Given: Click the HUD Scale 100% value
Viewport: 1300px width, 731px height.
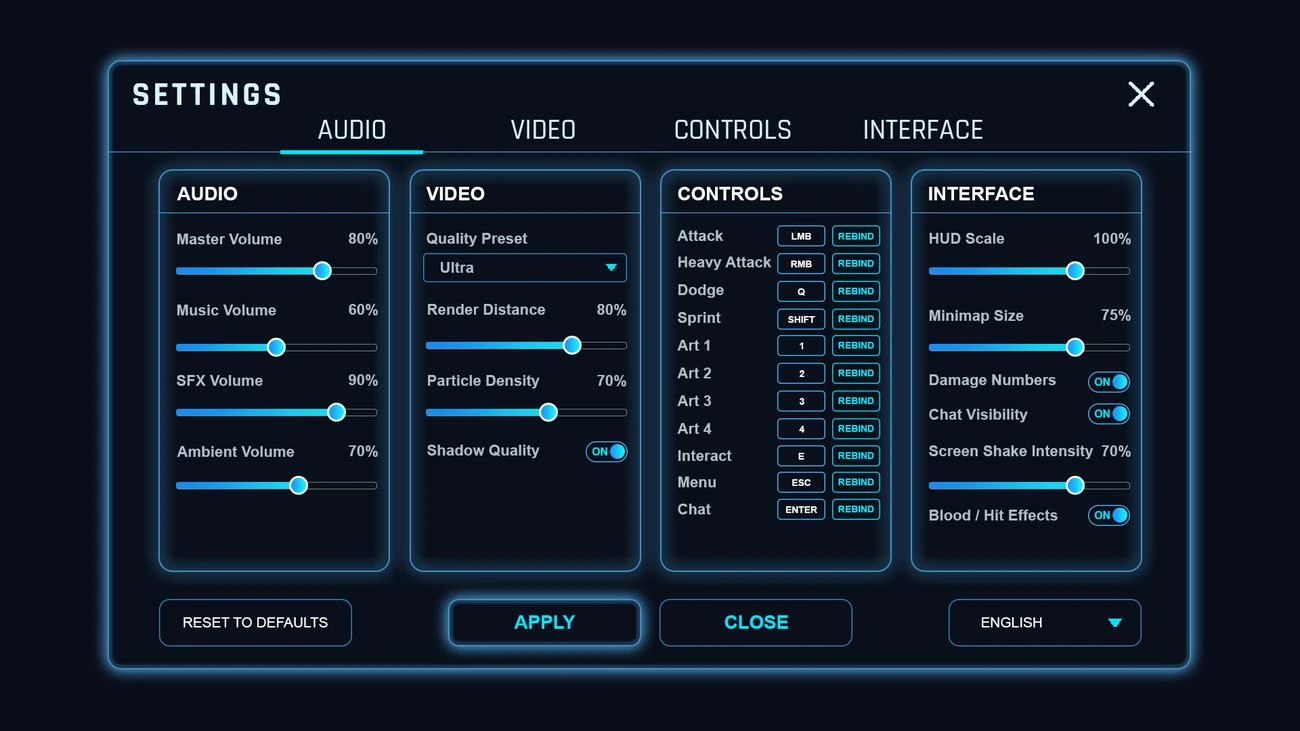Looking at the screenshot, I should point(1112,239).
